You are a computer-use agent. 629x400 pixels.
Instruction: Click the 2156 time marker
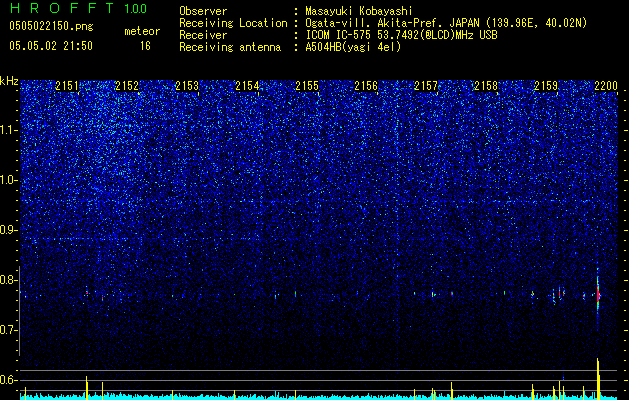tap(366, 86)
